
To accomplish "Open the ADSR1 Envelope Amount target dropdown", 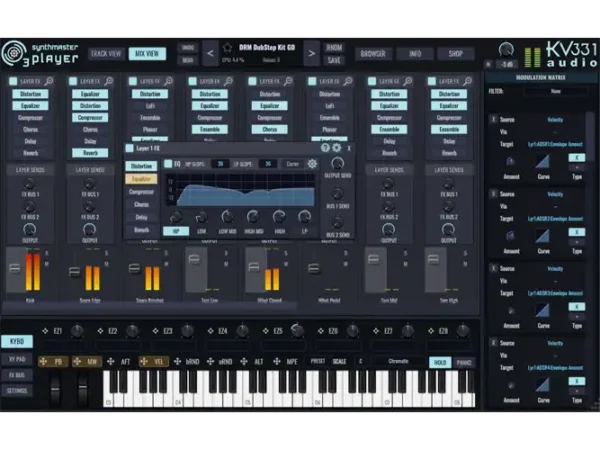I will tap(555, 144).
